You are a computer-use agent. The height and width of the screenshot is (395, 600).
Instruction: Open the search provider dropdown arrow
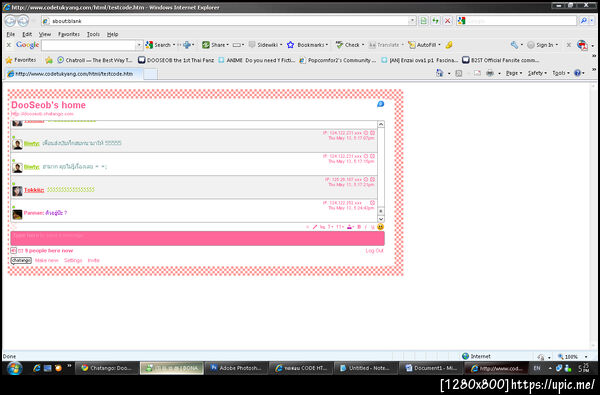click(x=592, y=21)
